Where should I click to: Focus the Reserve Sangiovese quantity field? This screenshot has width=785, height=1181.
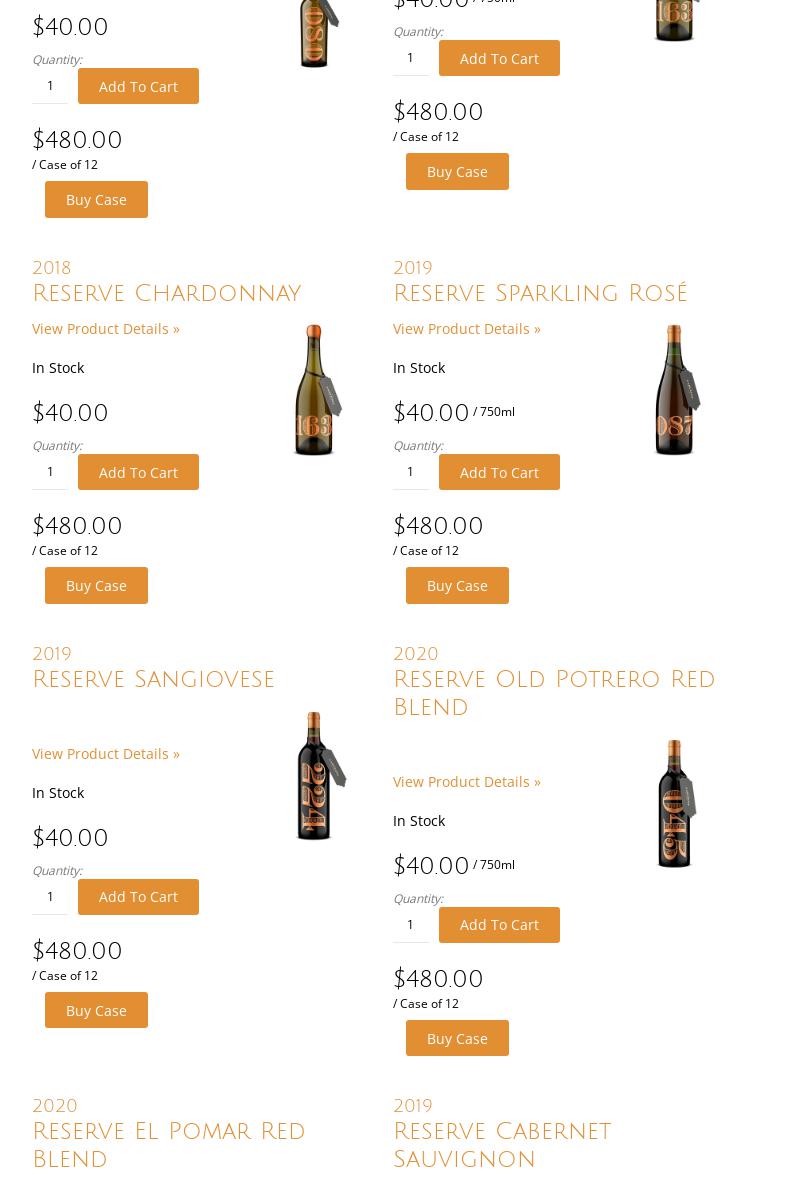[x=50, y=896]
